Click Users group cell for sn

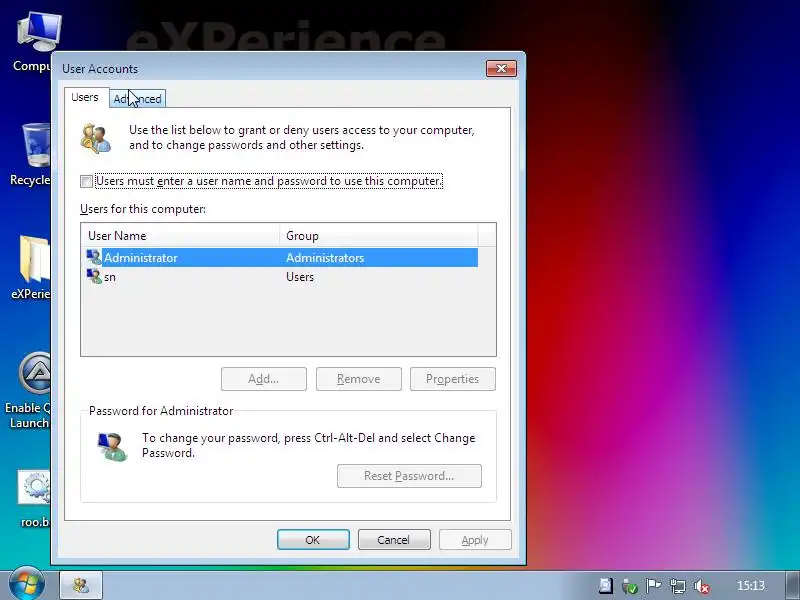click(x=300, y=277)
